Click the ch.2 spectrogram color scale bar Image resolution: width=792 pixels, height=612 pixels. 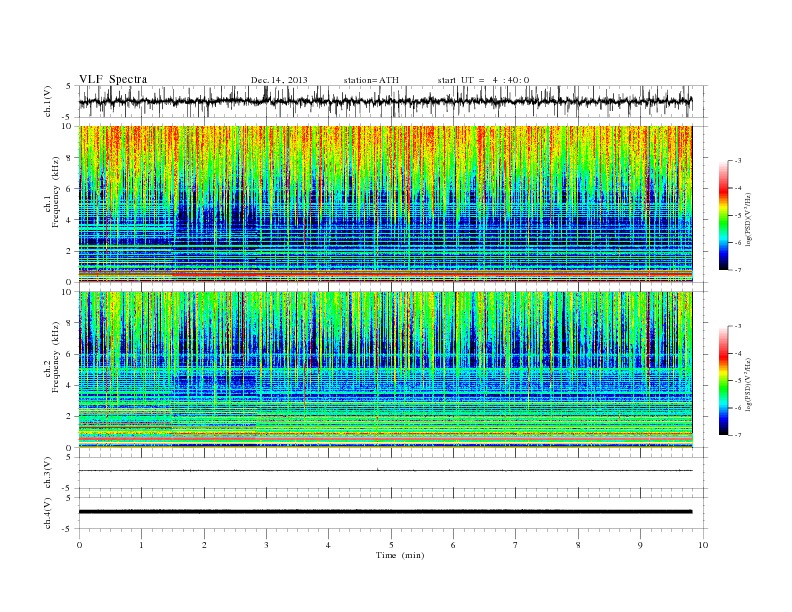coord(724,381)
